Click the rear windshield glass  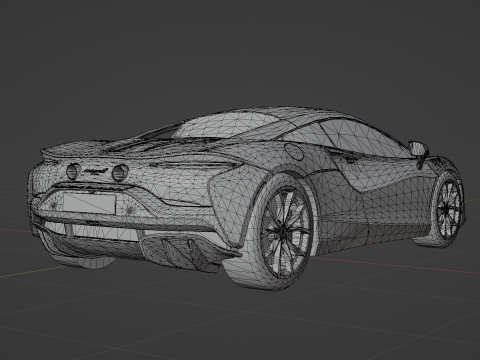pyautogui.click(x=227, y=125)
